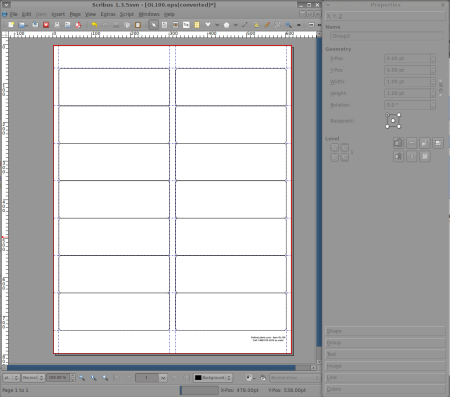
Task: Open the Background layer dropdown
Action: pyautogui.click(x=213, y=378)
